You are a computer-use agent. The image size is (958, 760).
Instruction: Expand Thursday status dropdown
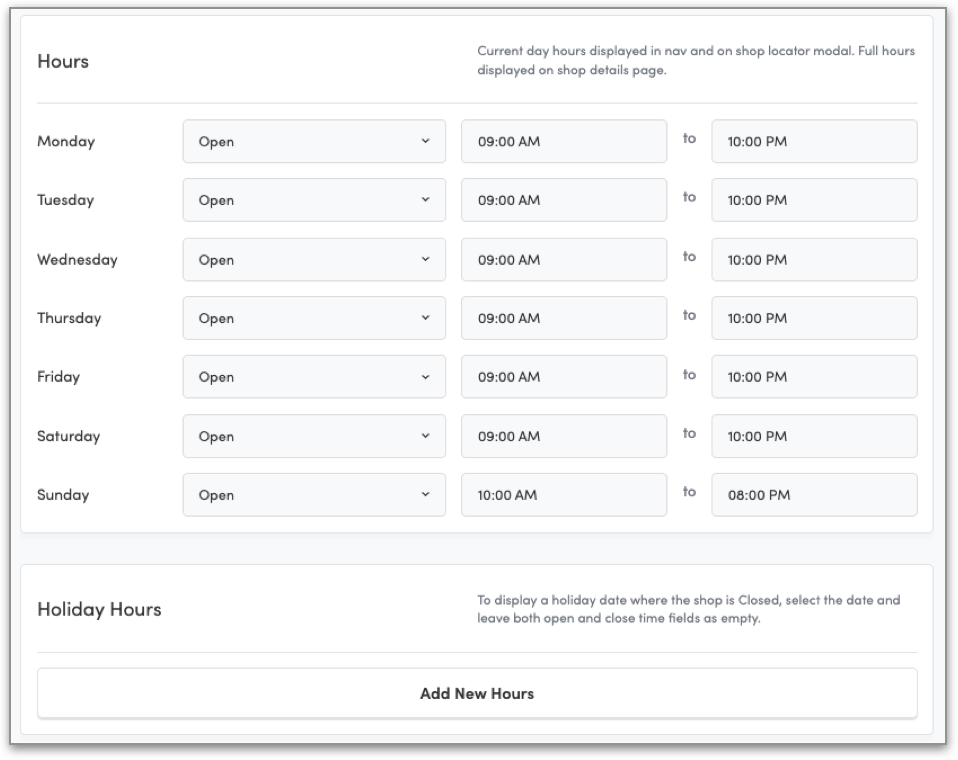[314, 318]
